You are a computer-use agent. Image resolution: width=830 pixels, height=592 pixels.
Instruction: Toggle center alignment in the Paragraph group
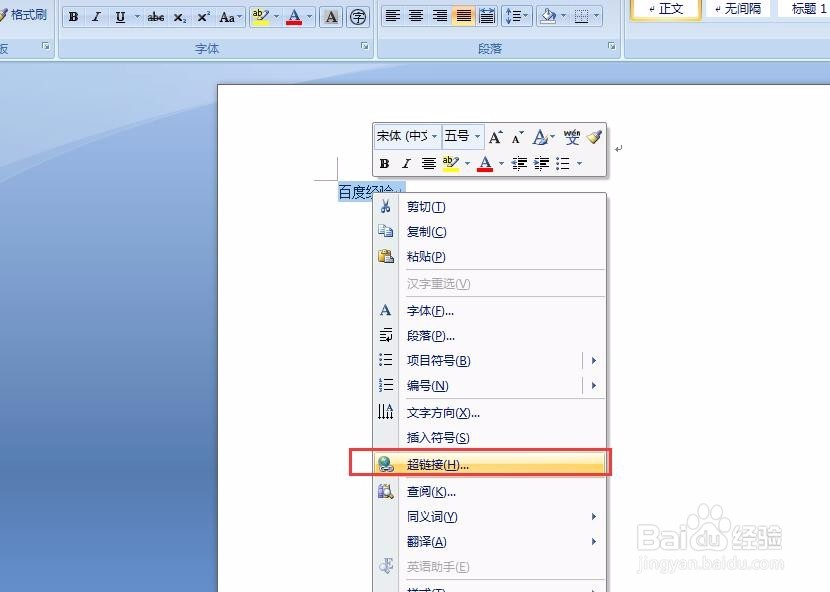(x=416, y=15)
